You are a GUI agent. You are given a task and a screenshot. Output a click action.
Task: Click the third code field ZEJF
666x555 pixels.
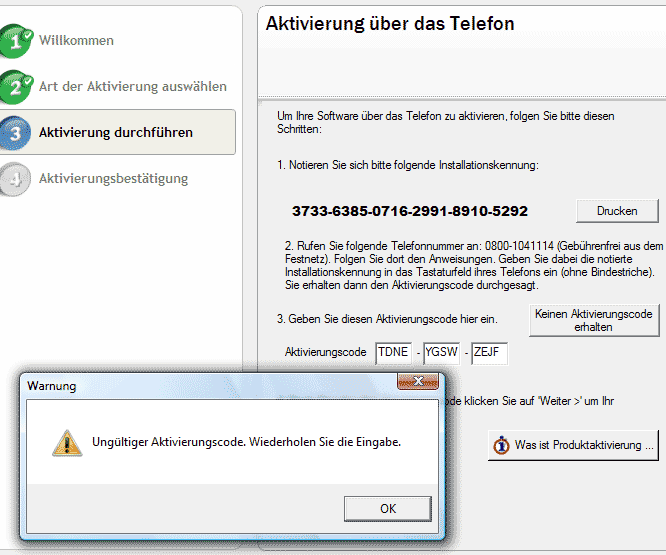(x=489, y=353)
